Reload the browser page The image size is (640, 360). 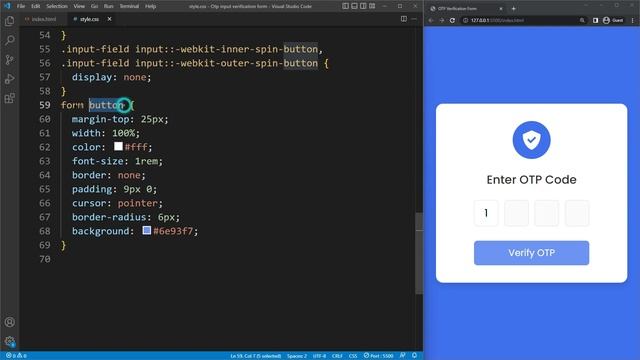[452, 20]
